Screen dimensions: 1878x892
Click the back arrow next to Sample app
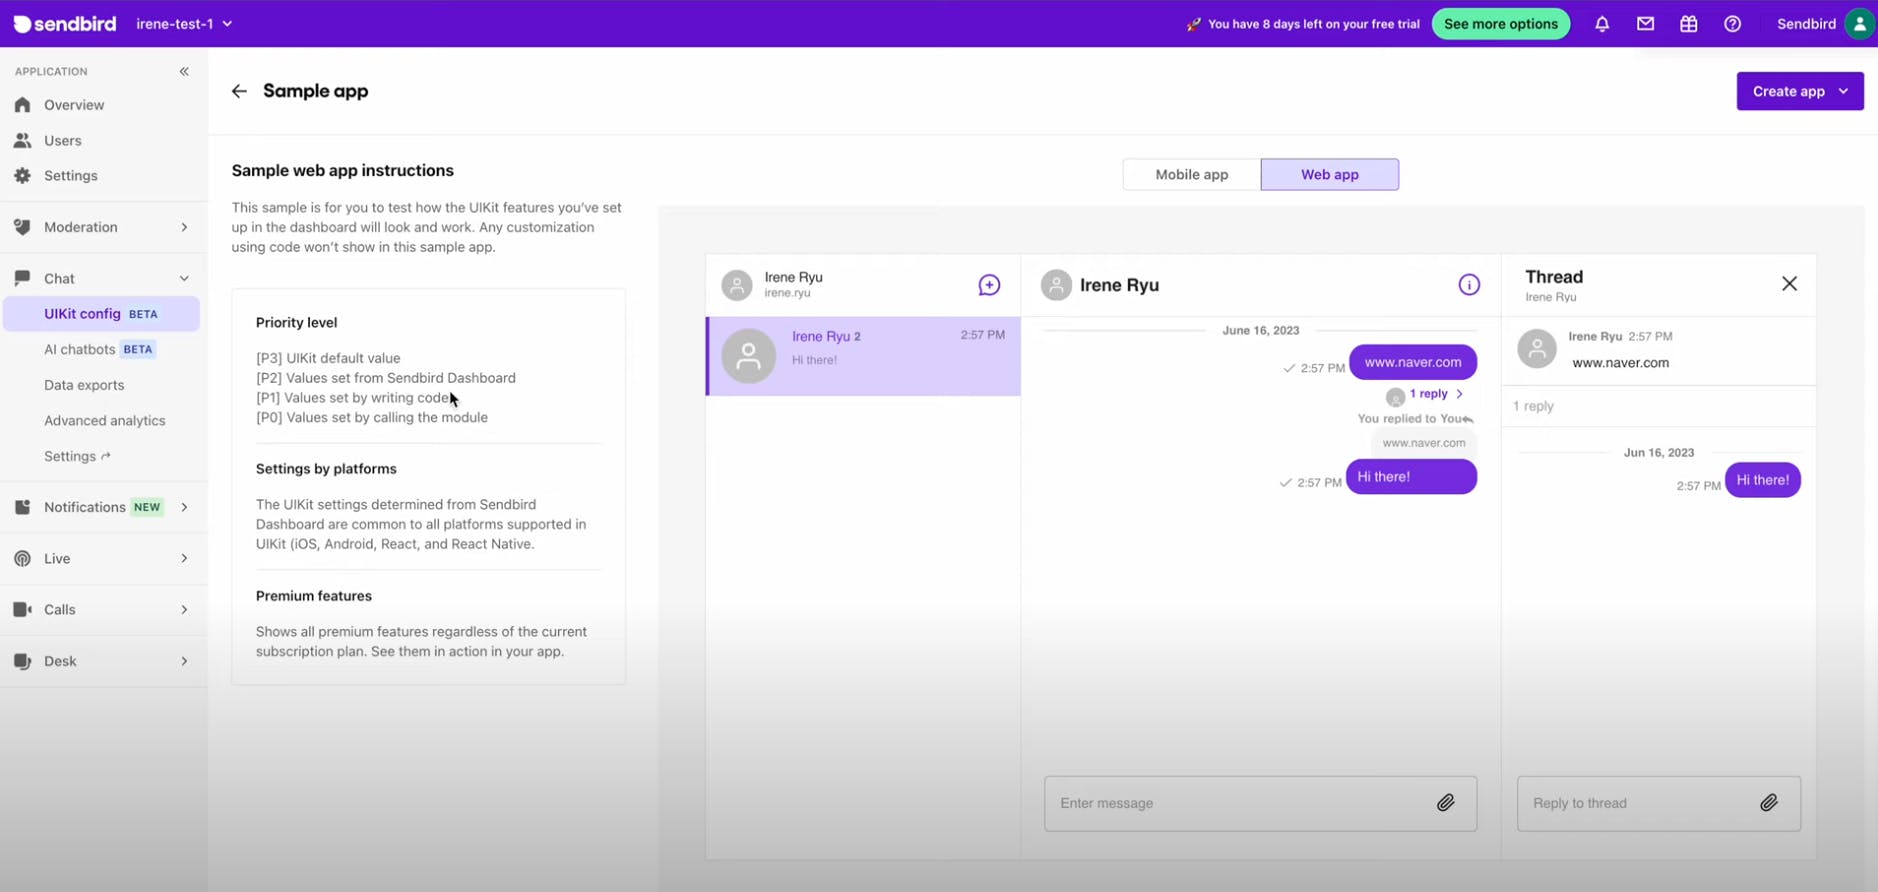[239, 91]
